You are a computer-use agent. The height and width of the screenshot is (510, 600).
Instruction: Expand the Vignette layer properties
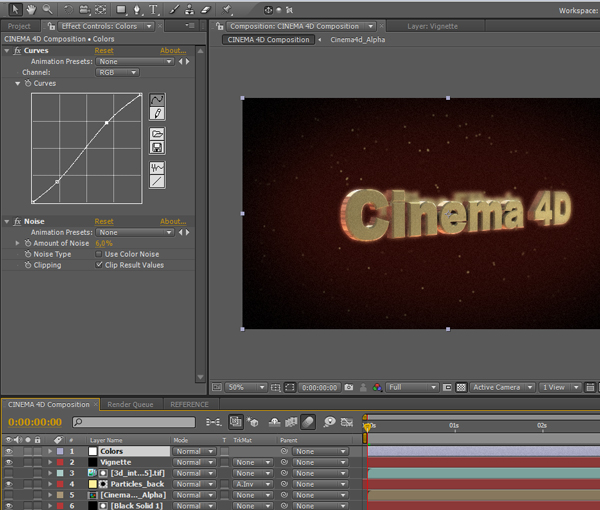pyautogui.click(x=50, y=462)
